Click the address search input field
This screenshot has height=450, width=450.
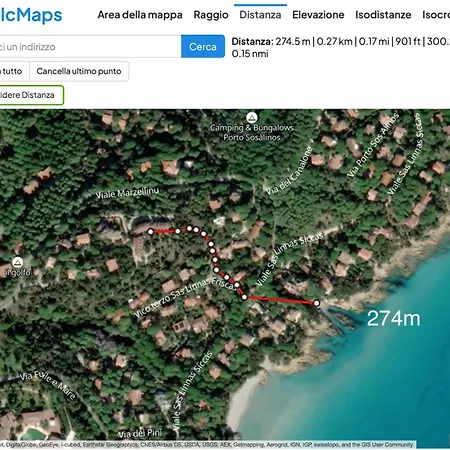click(90, 46)
